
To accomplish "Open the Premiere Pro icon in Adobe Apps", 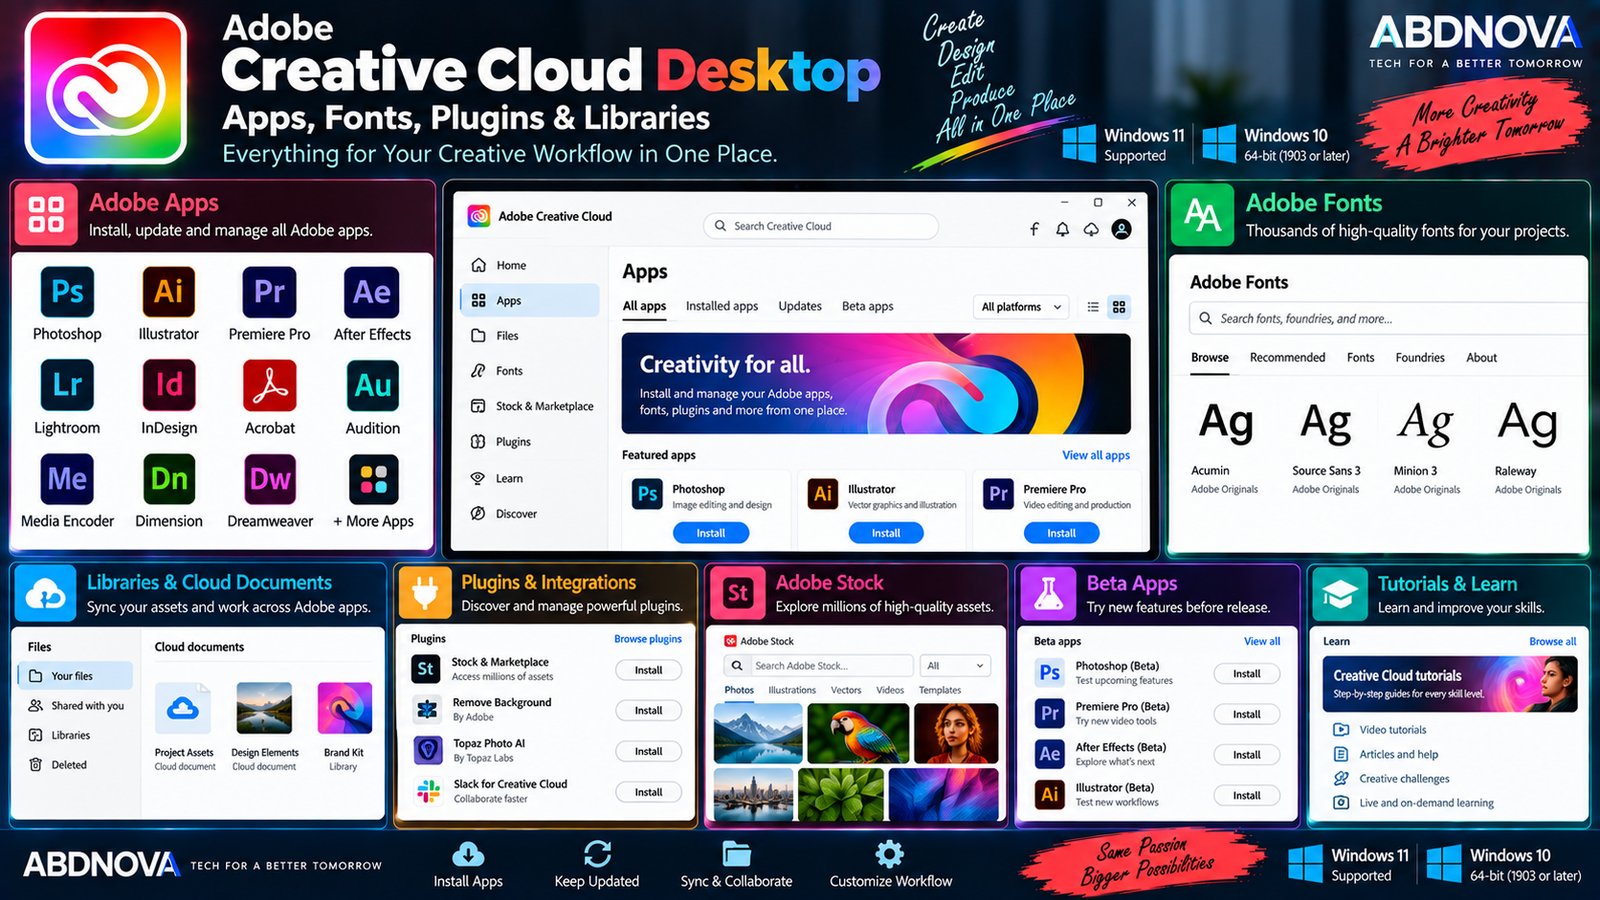I will tap(269, 291).
